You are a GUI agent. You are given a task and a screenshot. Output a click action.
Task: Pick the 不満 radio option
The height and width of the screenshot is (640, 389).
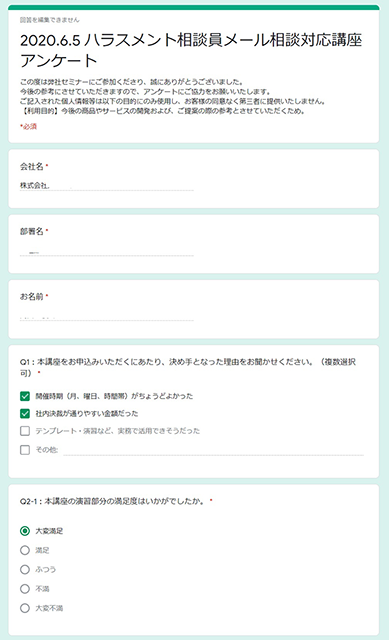(25, 589)
